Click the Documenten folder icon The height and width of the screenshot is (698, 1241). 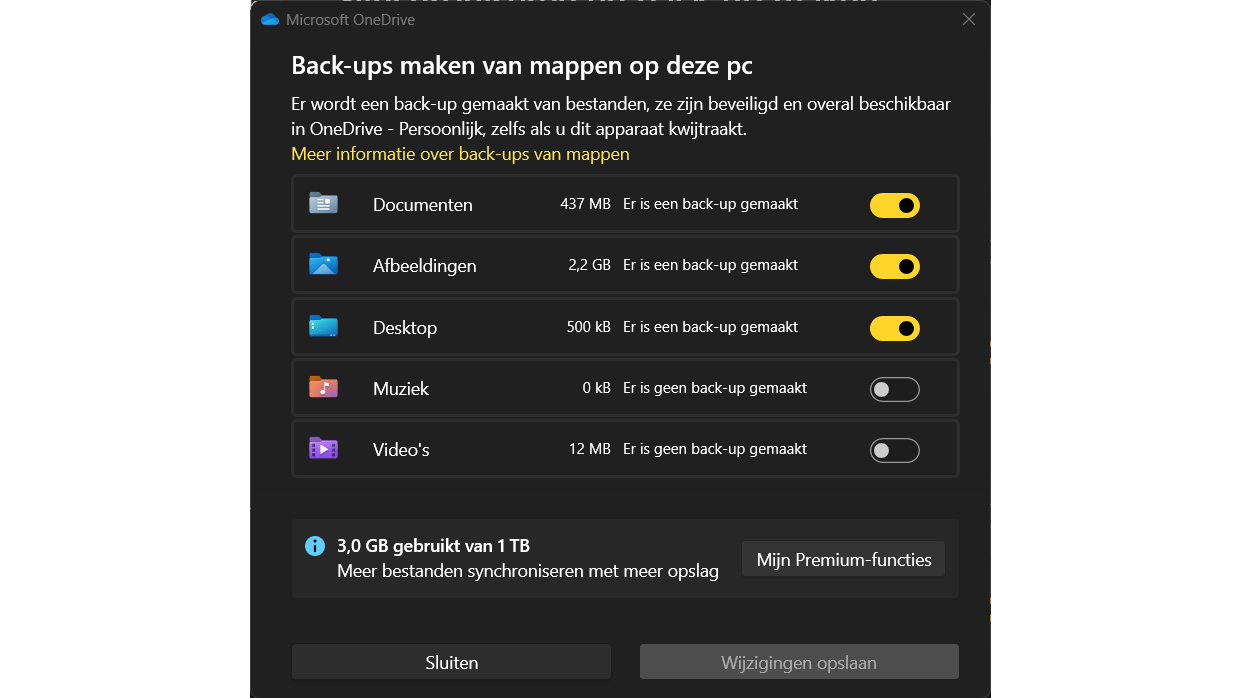pos(323,204)
